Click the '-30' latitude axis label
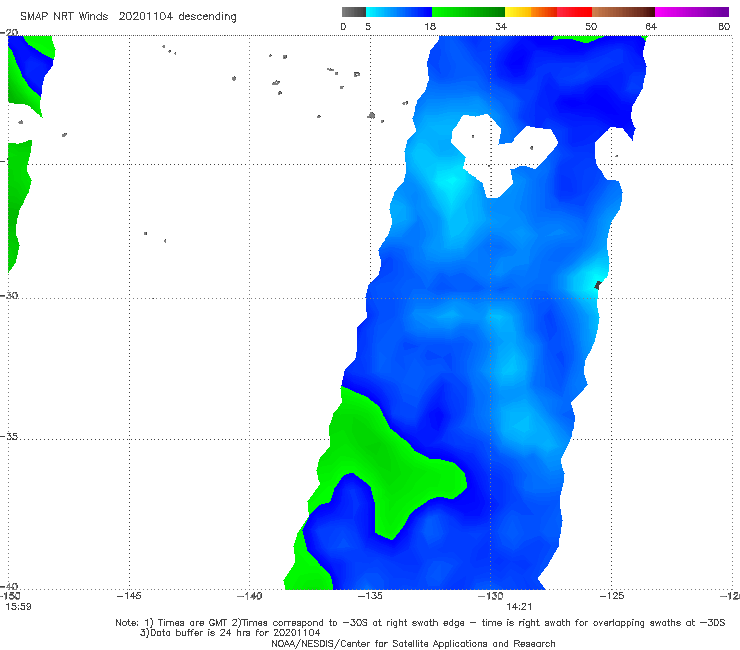 click(9, 295)
